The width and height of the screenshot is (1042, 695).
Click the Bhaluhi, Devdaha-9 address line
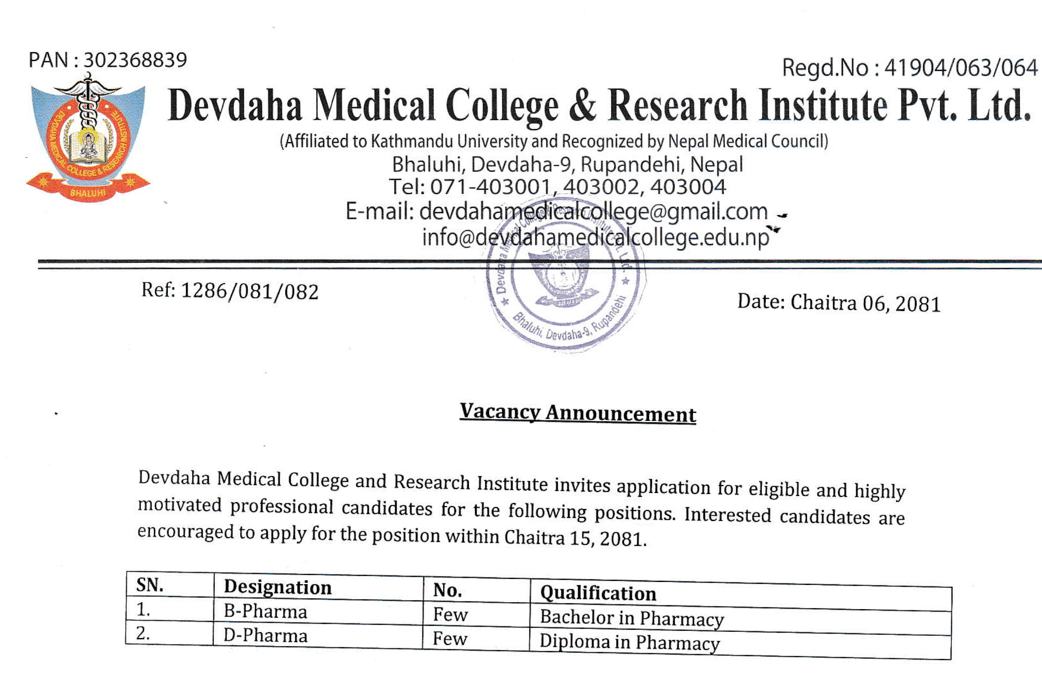567,163
